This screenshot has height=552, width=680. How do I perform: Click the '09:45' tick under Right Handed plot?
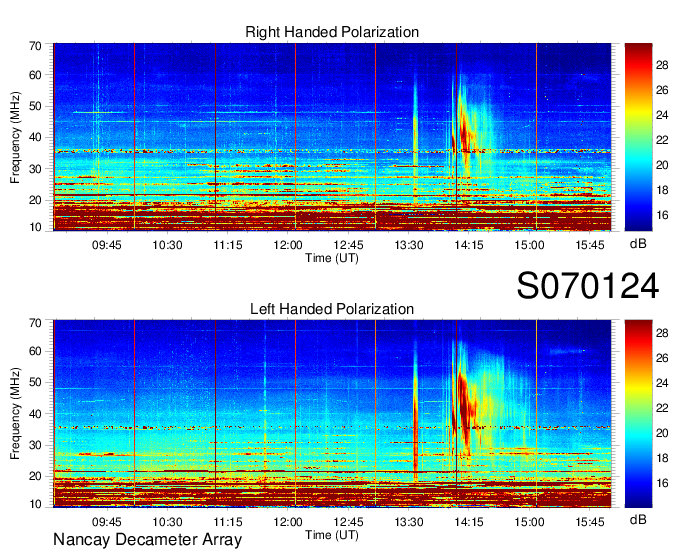[107, 245]
